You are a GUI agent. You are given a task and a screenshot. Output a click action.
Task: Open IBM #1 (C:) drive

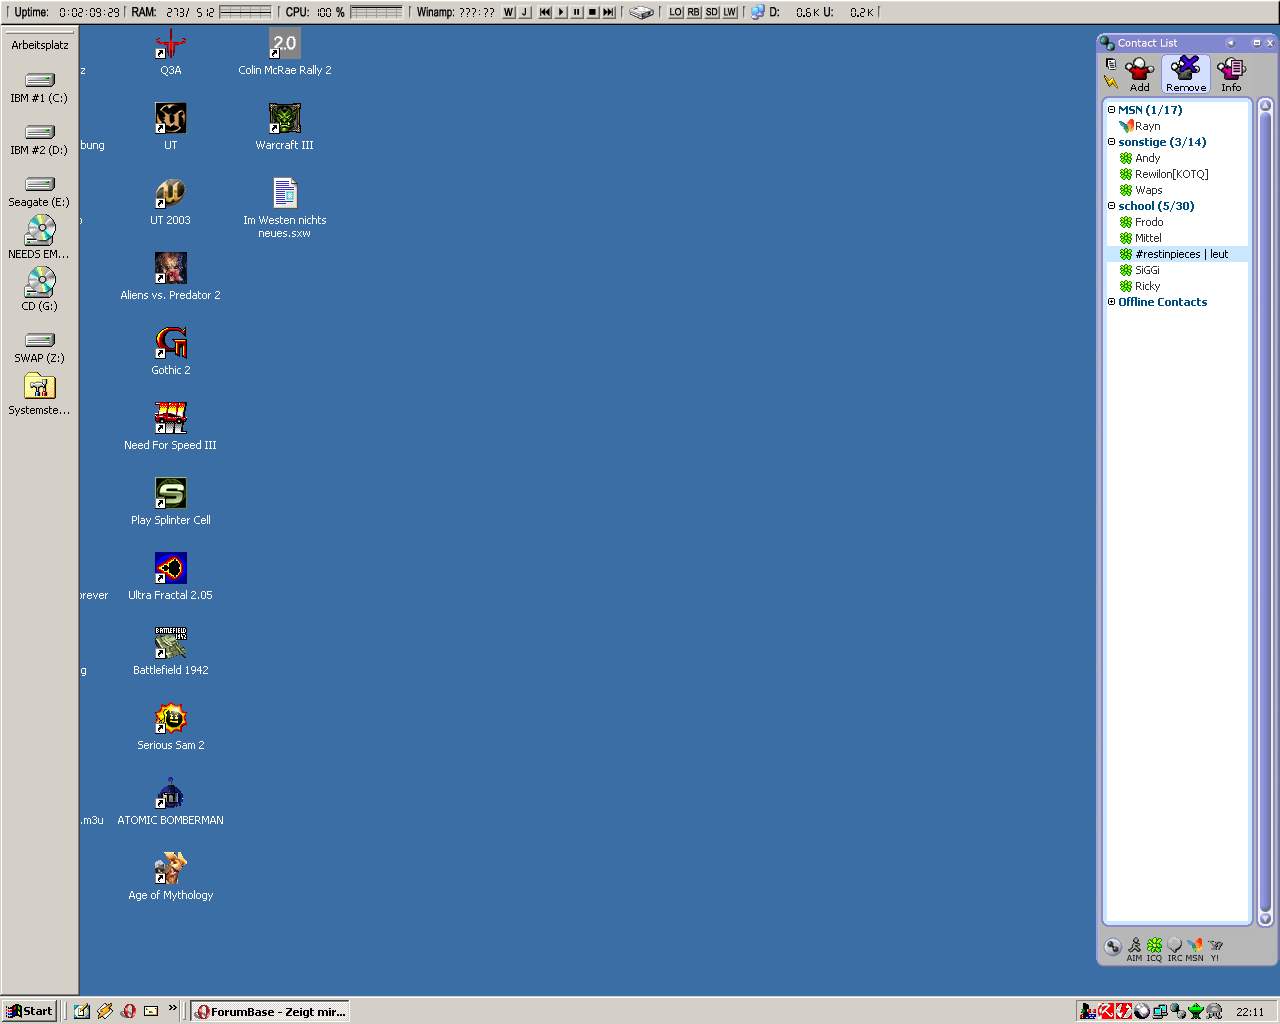(x=39, y=87)
